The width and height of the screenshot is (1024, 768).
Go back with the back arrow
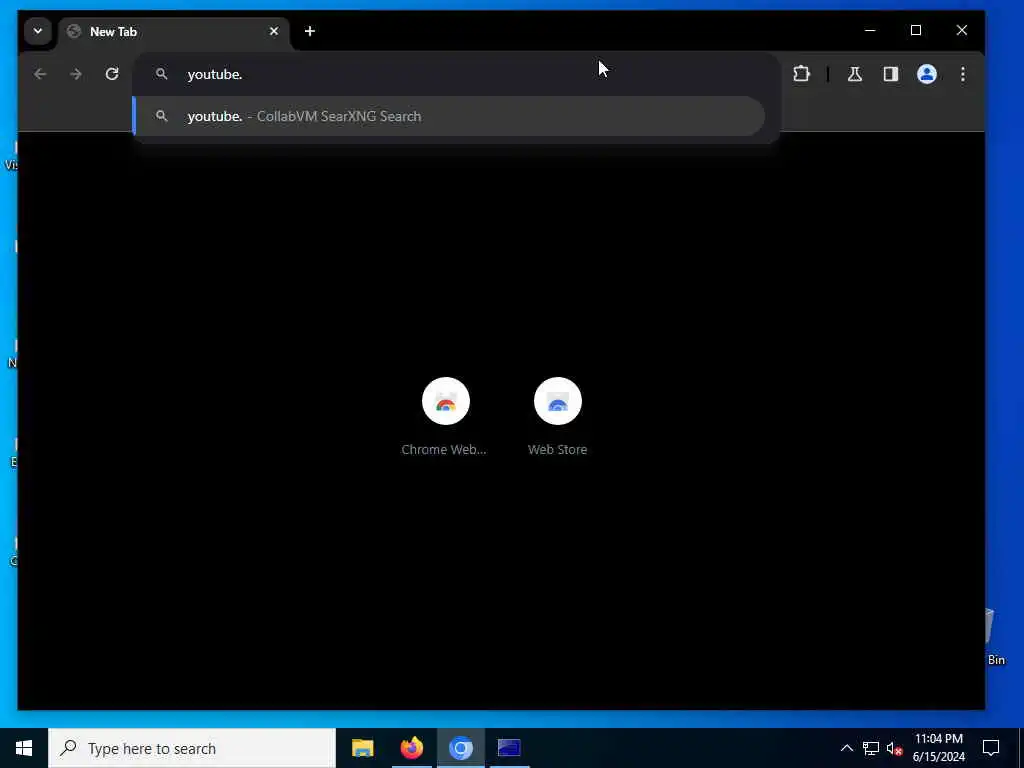tap(40, 74)
